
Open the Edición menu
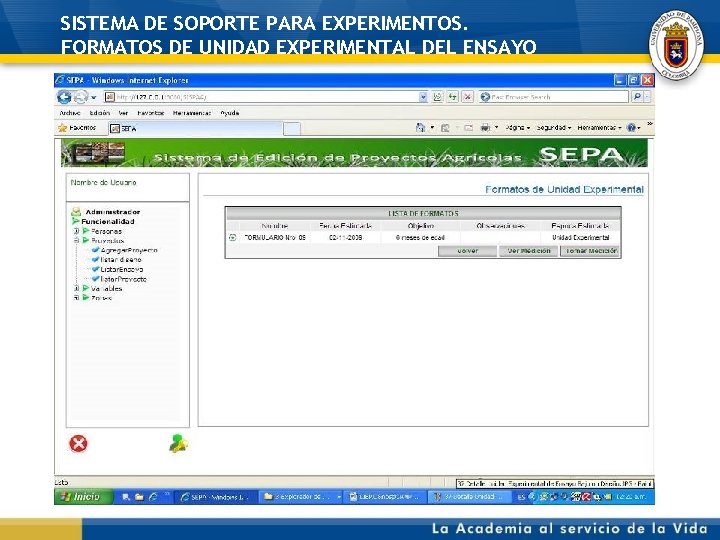[100, 113]
